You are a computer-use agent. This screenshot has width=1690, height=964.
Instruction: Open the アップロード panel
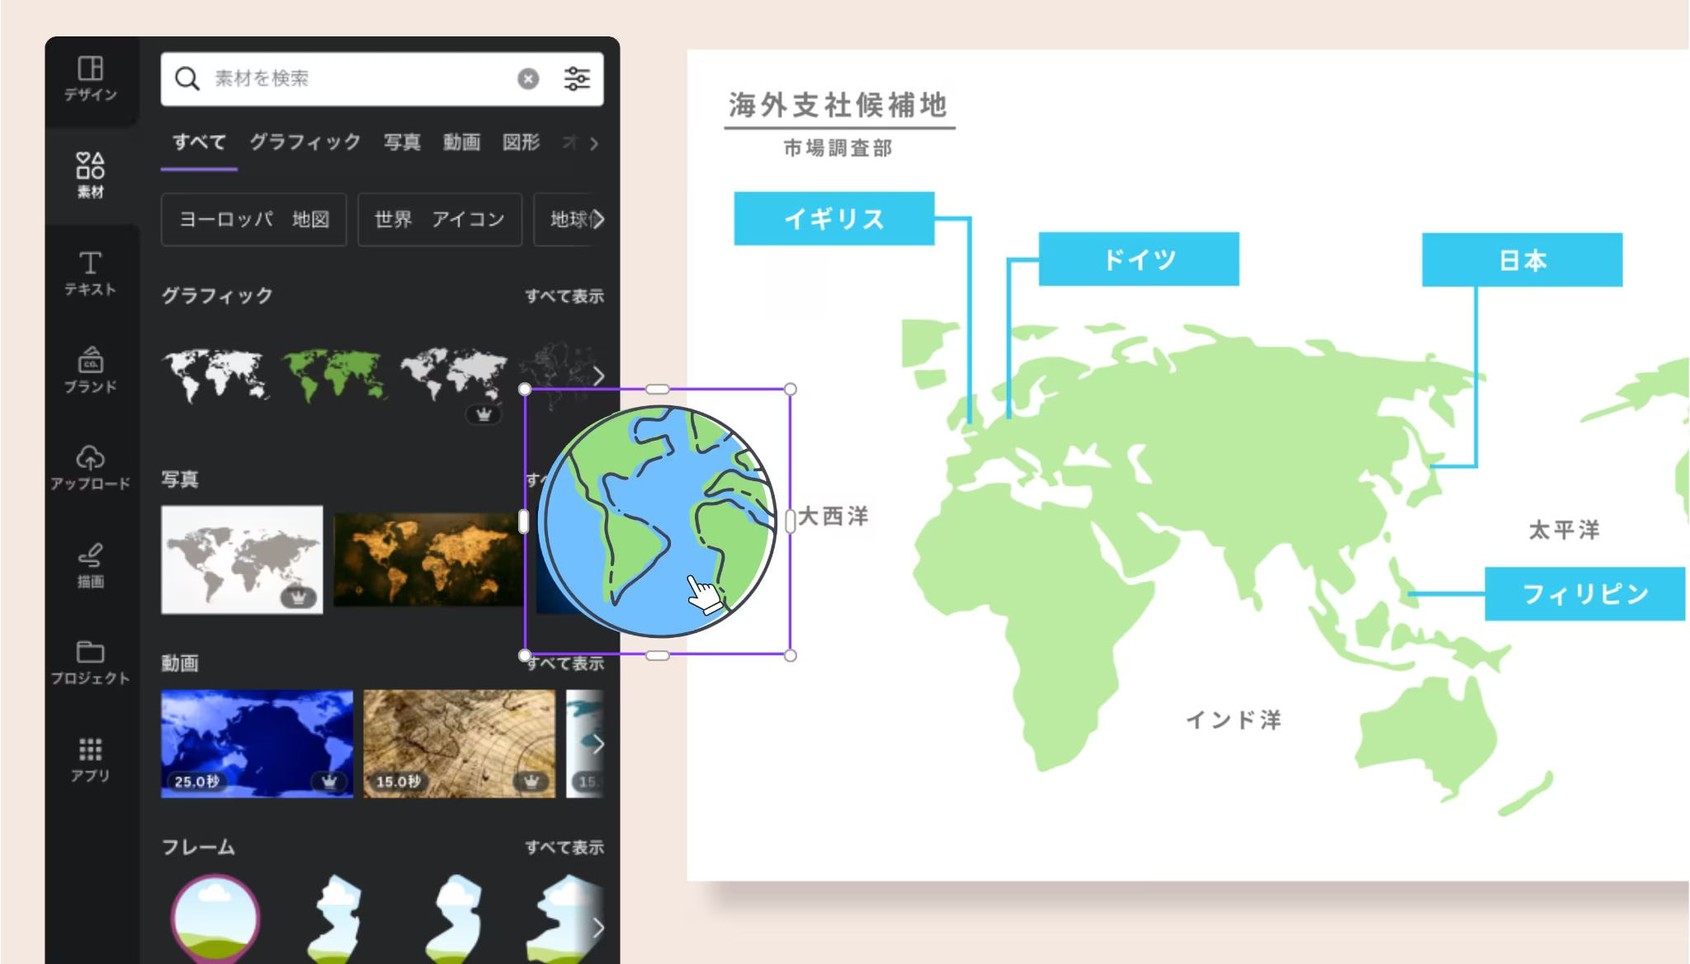tap(90, 467)
